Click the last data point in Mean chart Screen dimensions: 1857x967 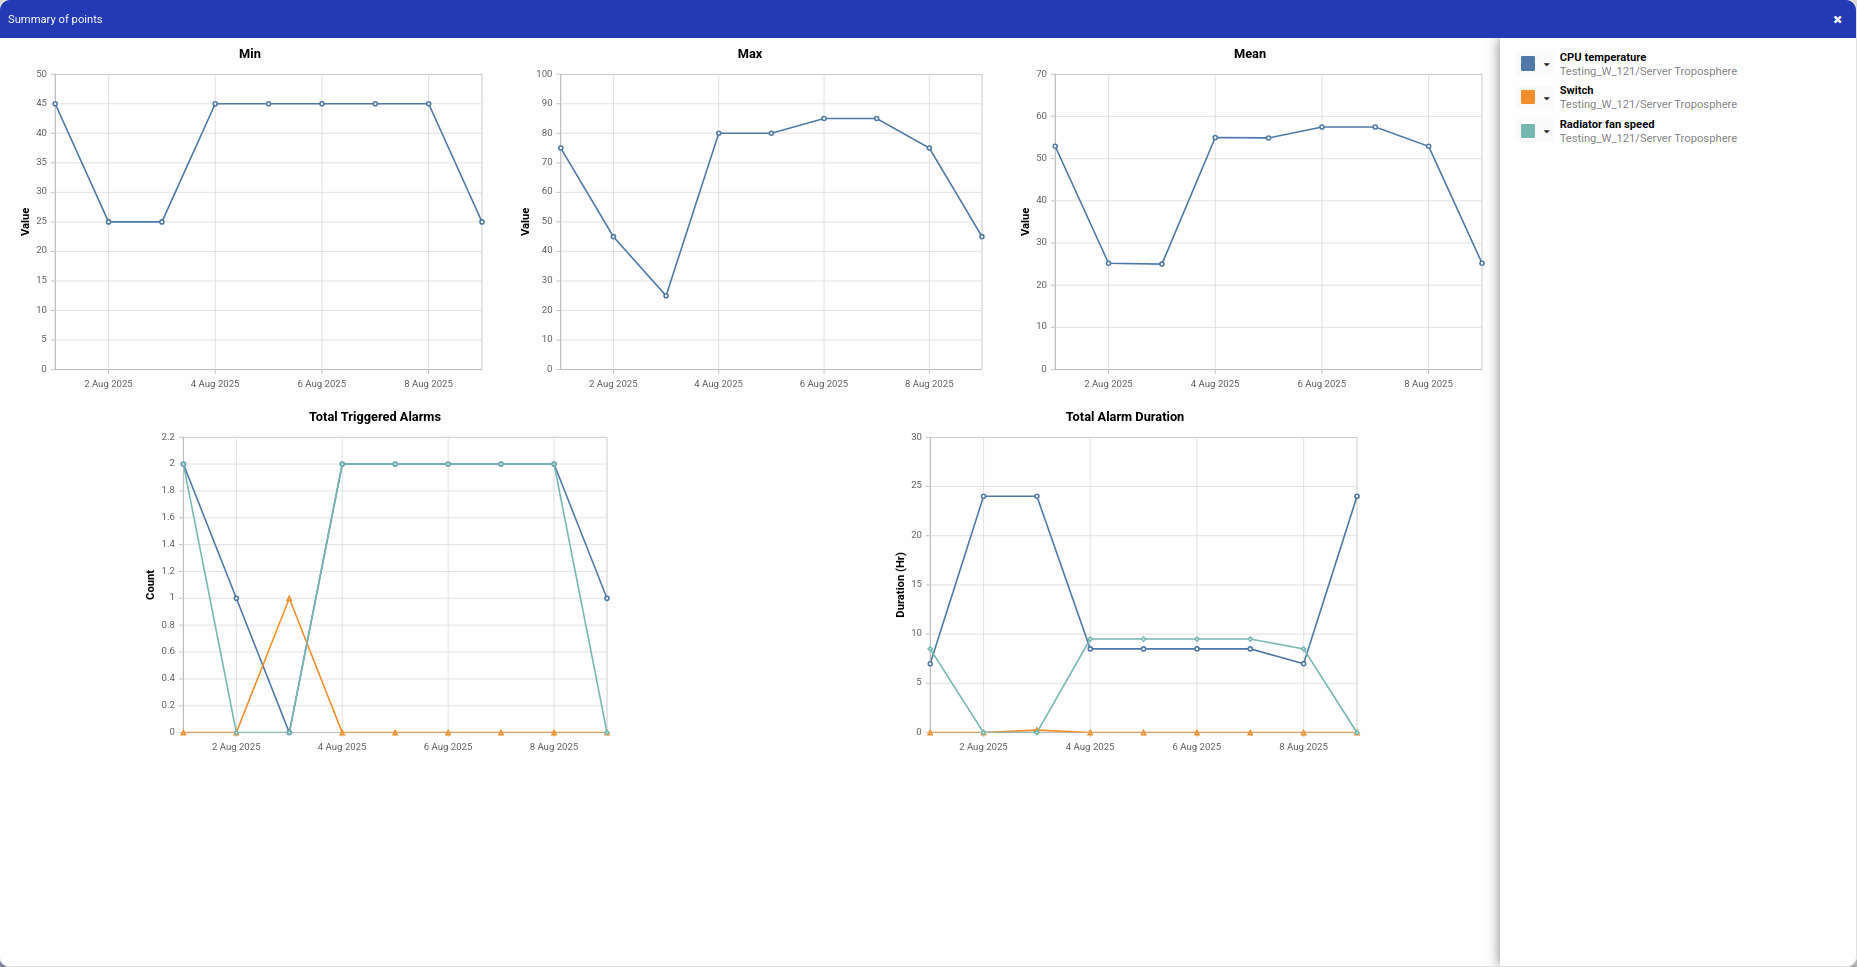(1482, 263)
